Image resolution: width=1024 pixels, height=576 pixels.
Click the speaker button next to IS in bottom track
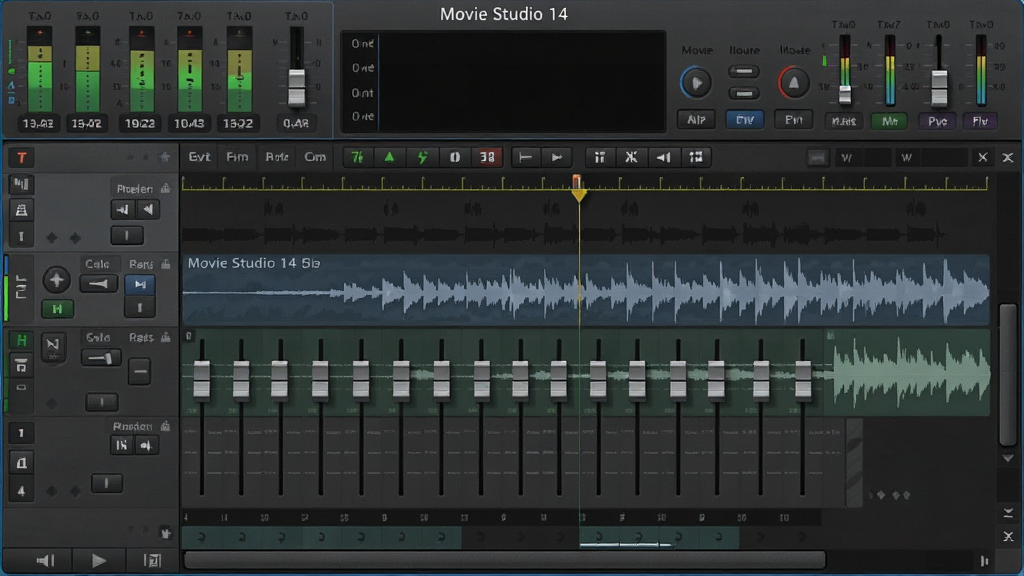point(146,445)
